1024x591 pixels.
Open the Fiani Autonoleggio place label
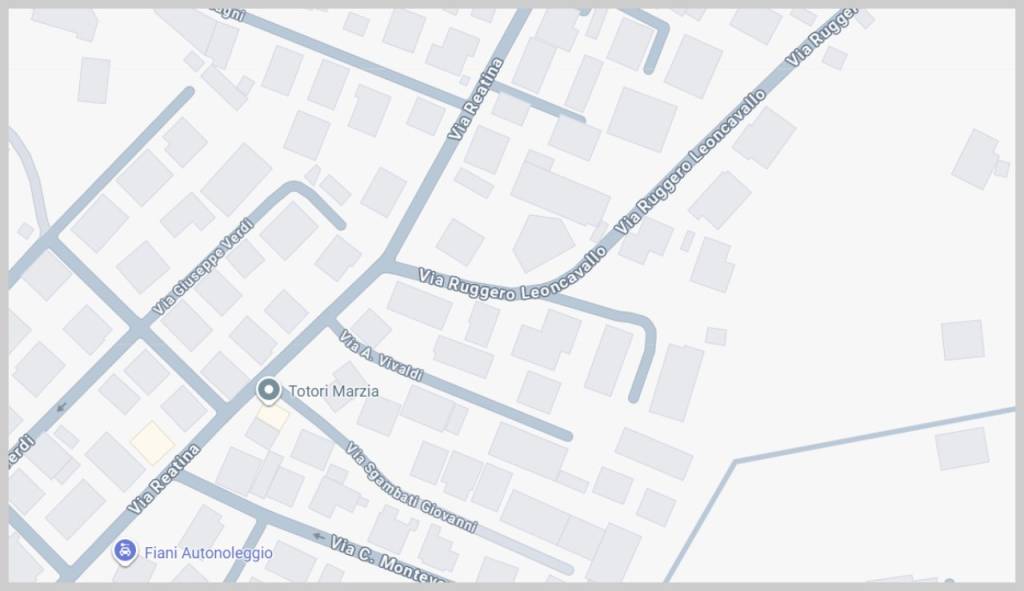[208, 552]
